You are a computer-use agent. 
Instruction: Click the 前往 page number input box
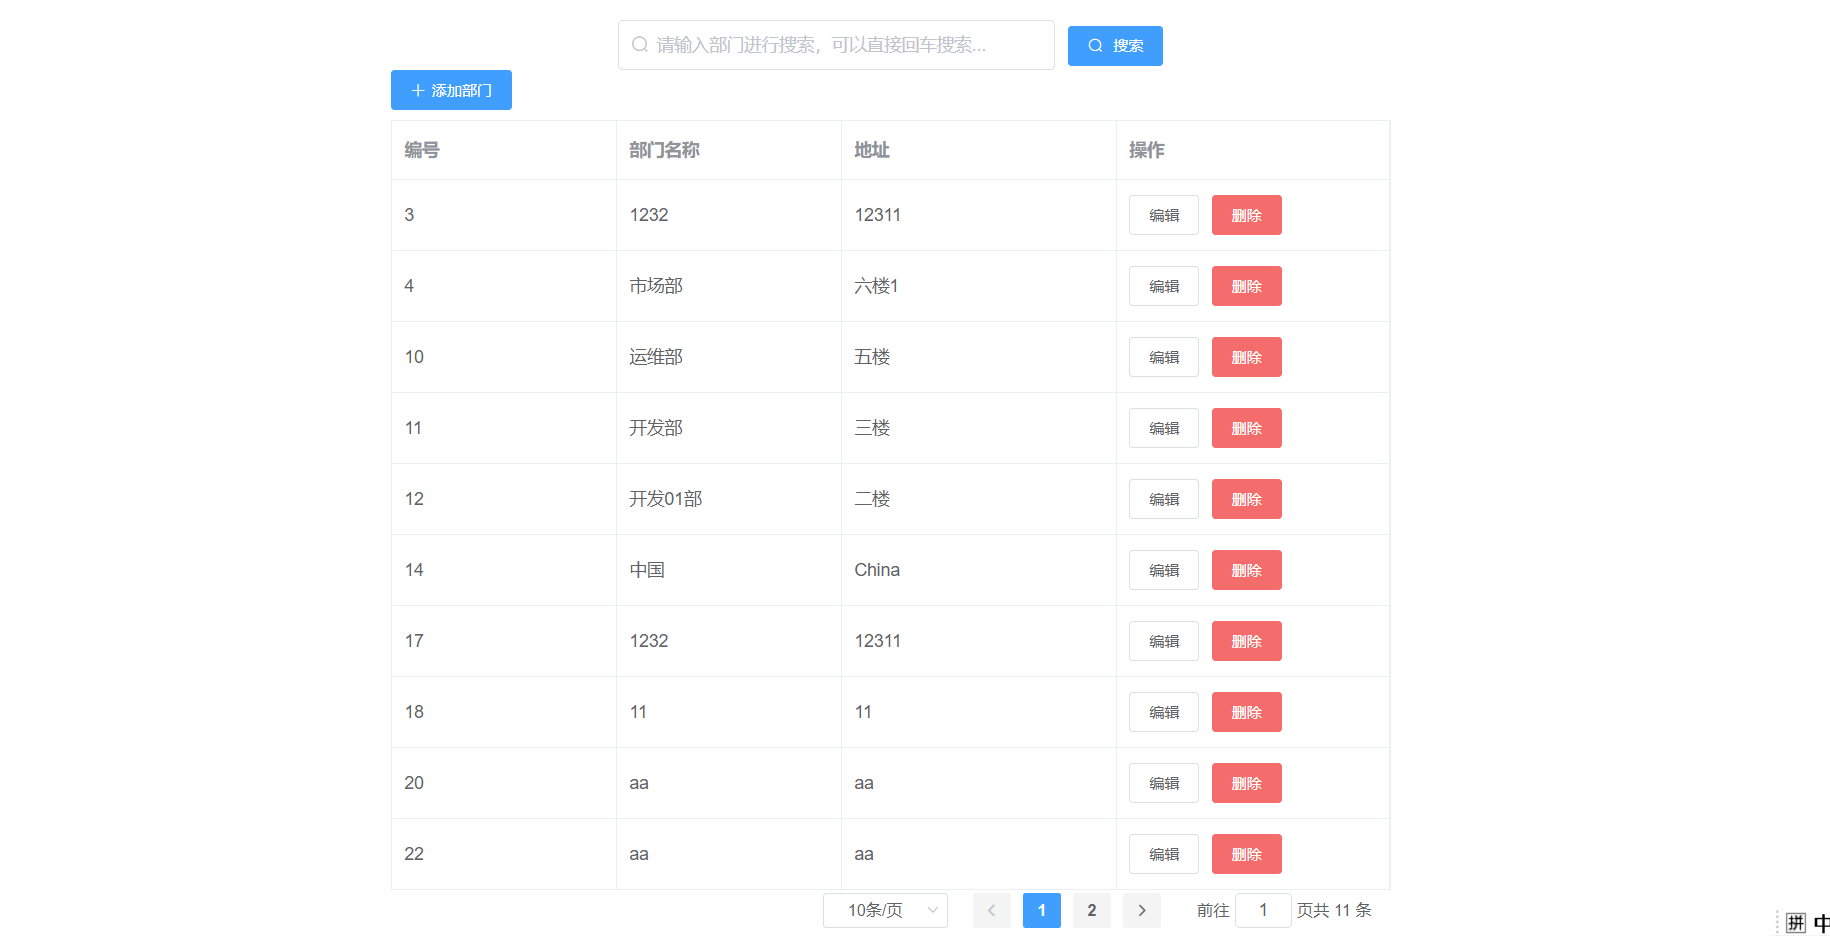(1263, 910)
